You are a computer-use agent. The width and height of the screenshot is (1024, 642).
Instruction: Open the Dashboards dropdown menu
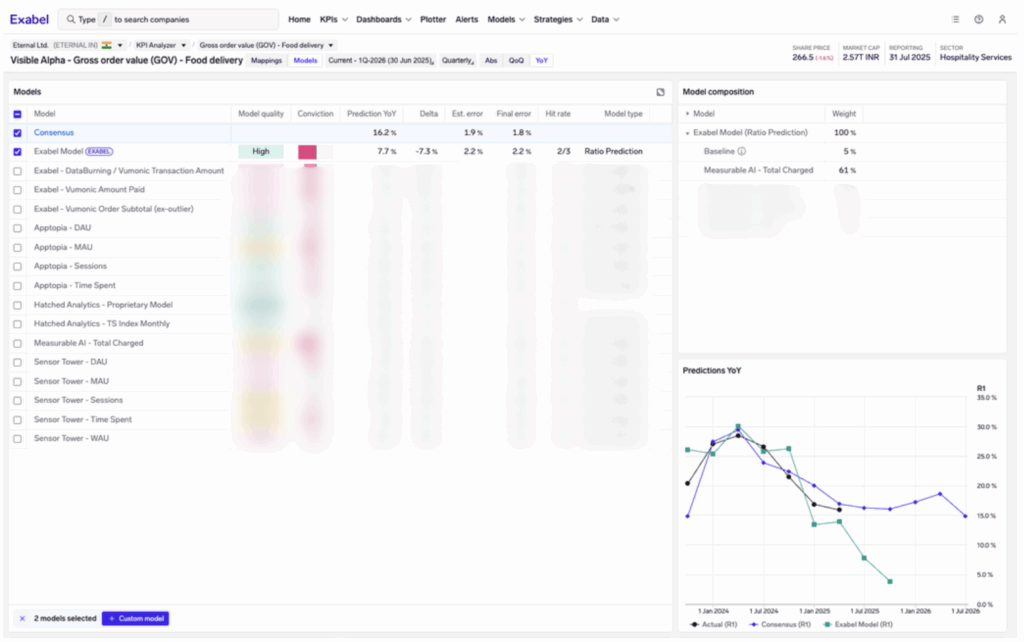click(383, 20)
